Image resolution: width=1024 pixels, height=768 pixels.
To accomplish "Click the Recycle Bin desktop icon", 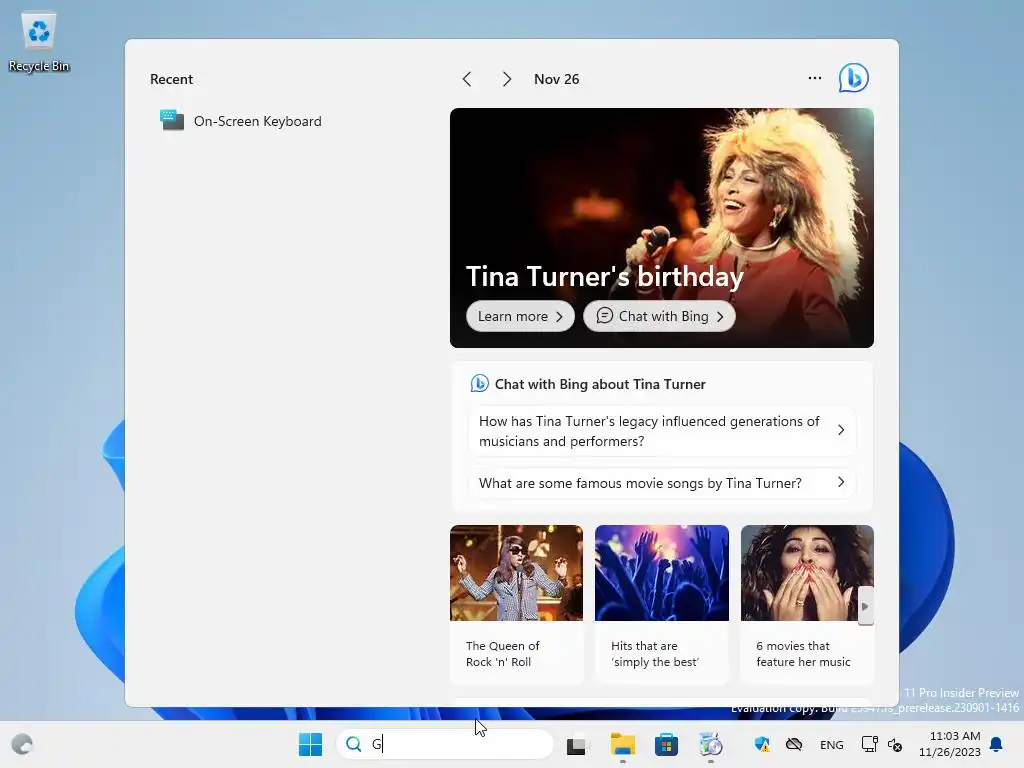I will coord(39,42).
